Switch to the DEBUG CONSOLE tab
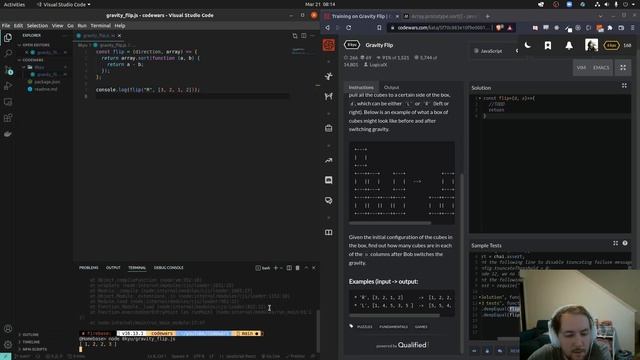 (x=169, y=268)
